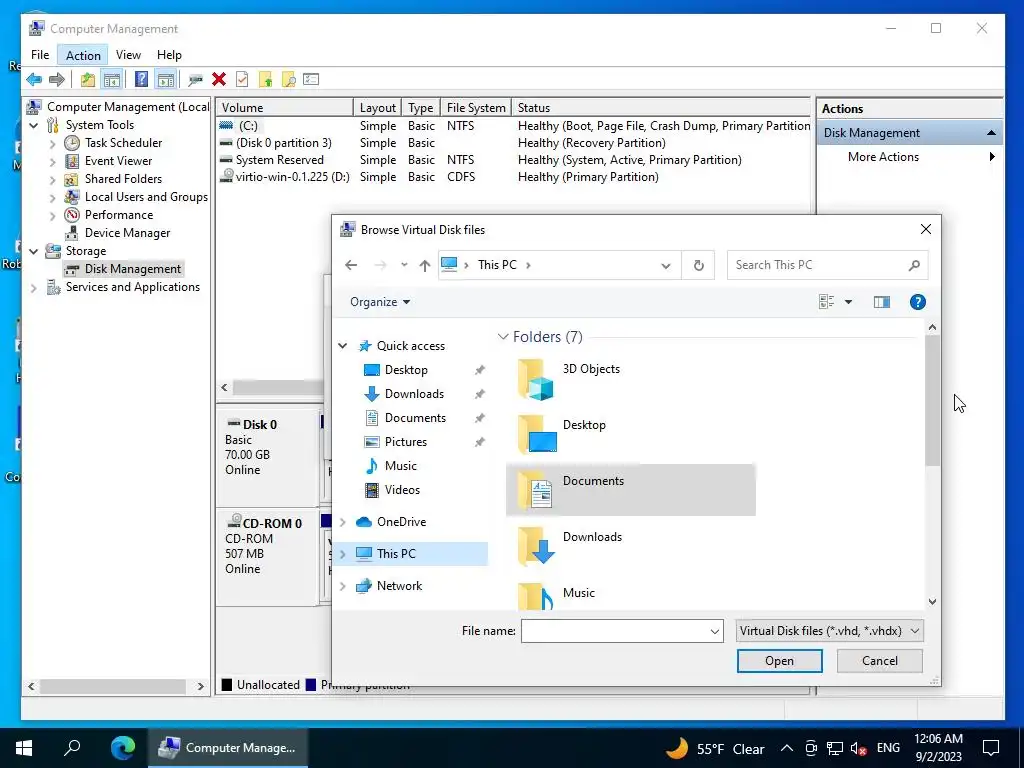Click the folder with magnifier toolbar icon
Screen dimensions: 1024x768
click(289, 80)
